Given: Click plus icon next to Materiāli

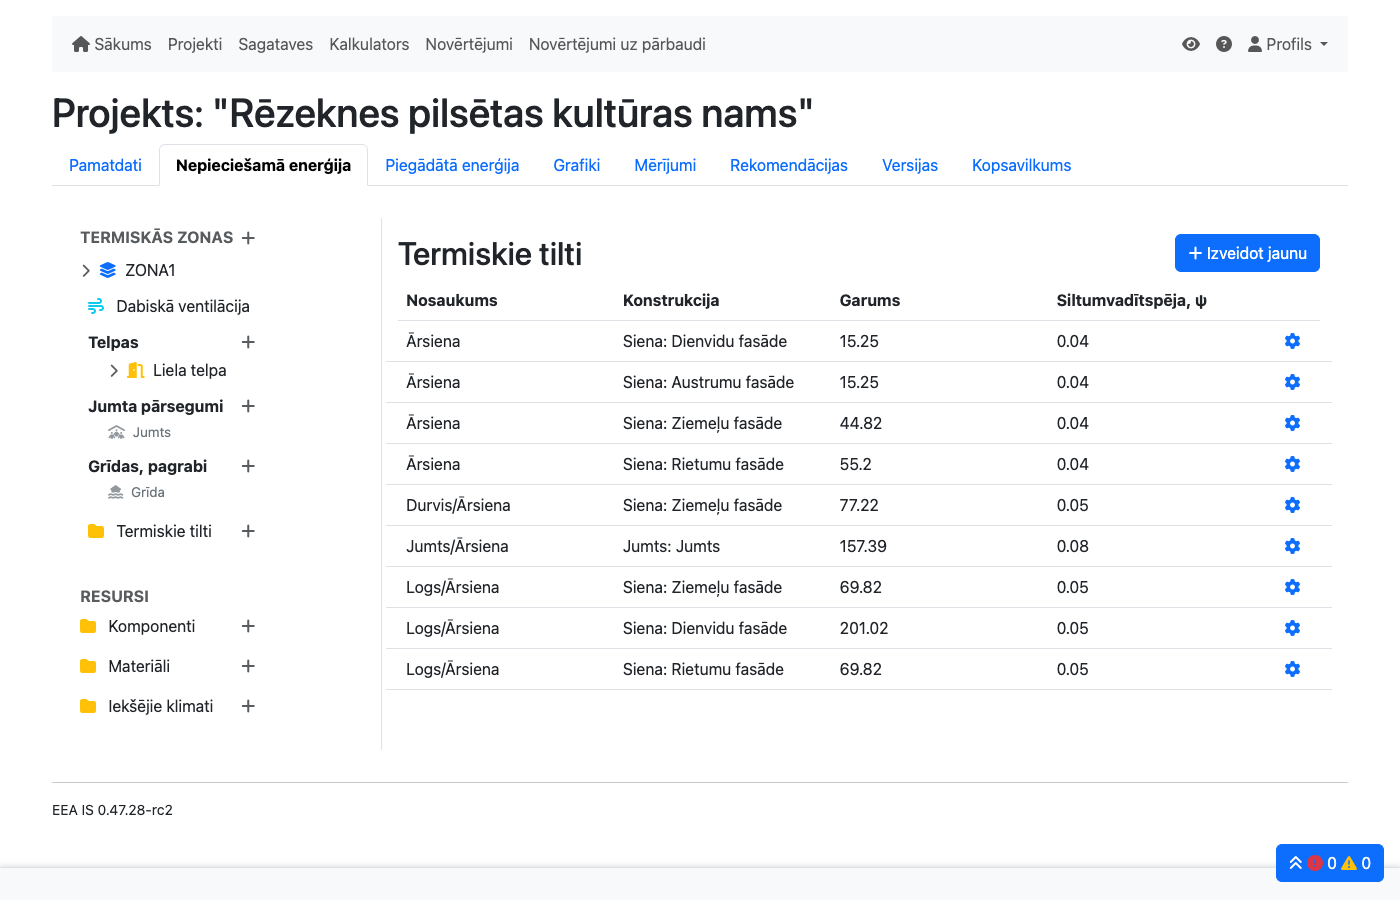Looking at the screenshot, I should [249, 666].
